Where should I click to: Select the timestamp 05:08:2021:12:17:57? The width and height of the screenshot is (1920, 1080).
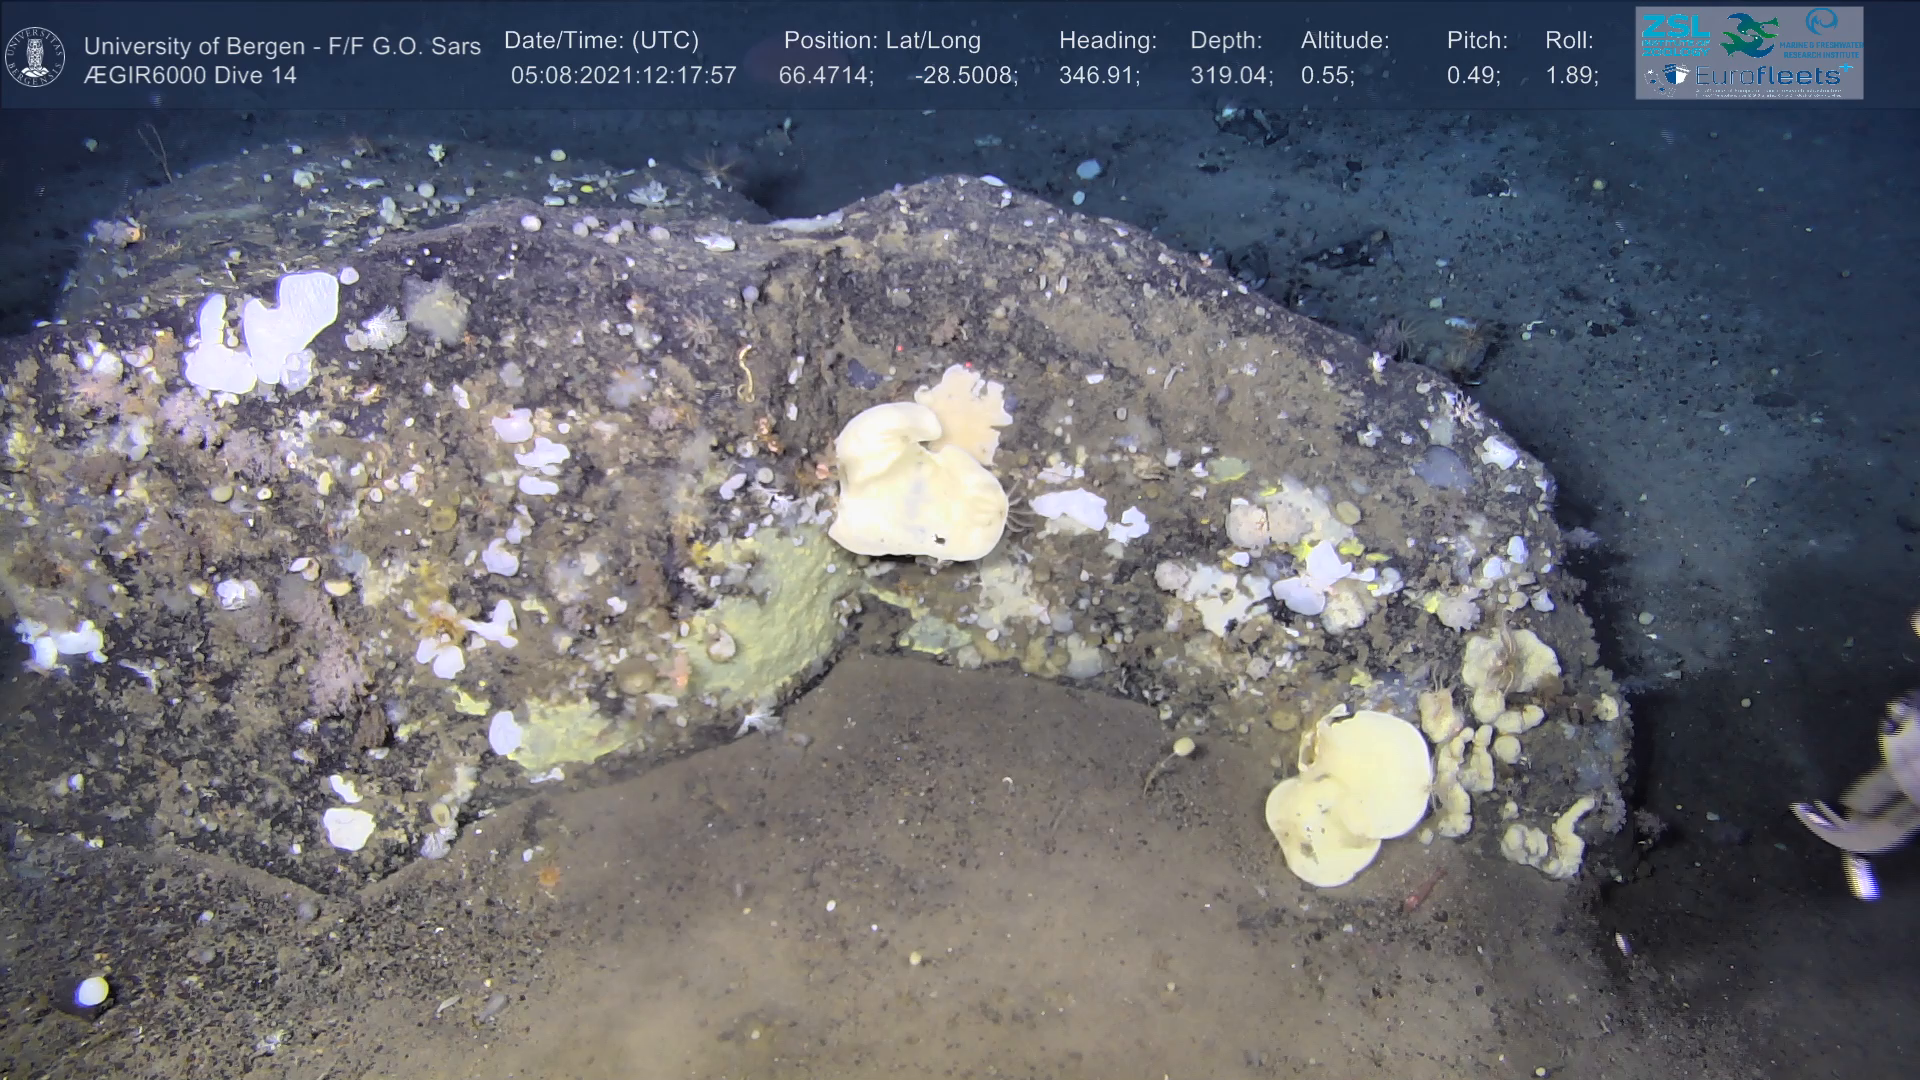click(x=623, y=75)
